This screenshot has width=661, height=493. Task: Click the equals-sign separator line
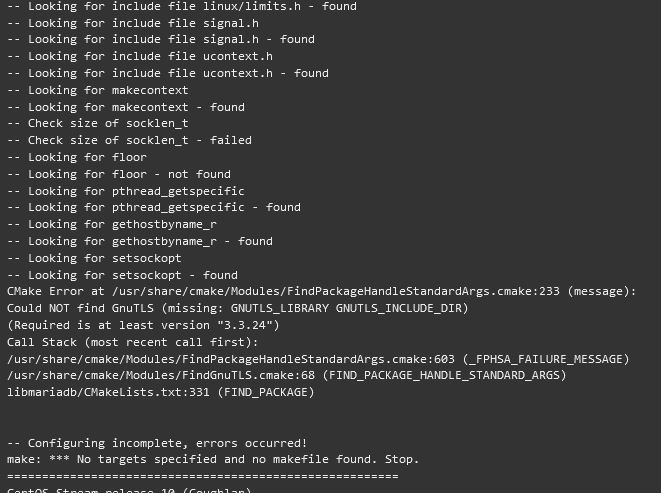click(x=203, y=477)
